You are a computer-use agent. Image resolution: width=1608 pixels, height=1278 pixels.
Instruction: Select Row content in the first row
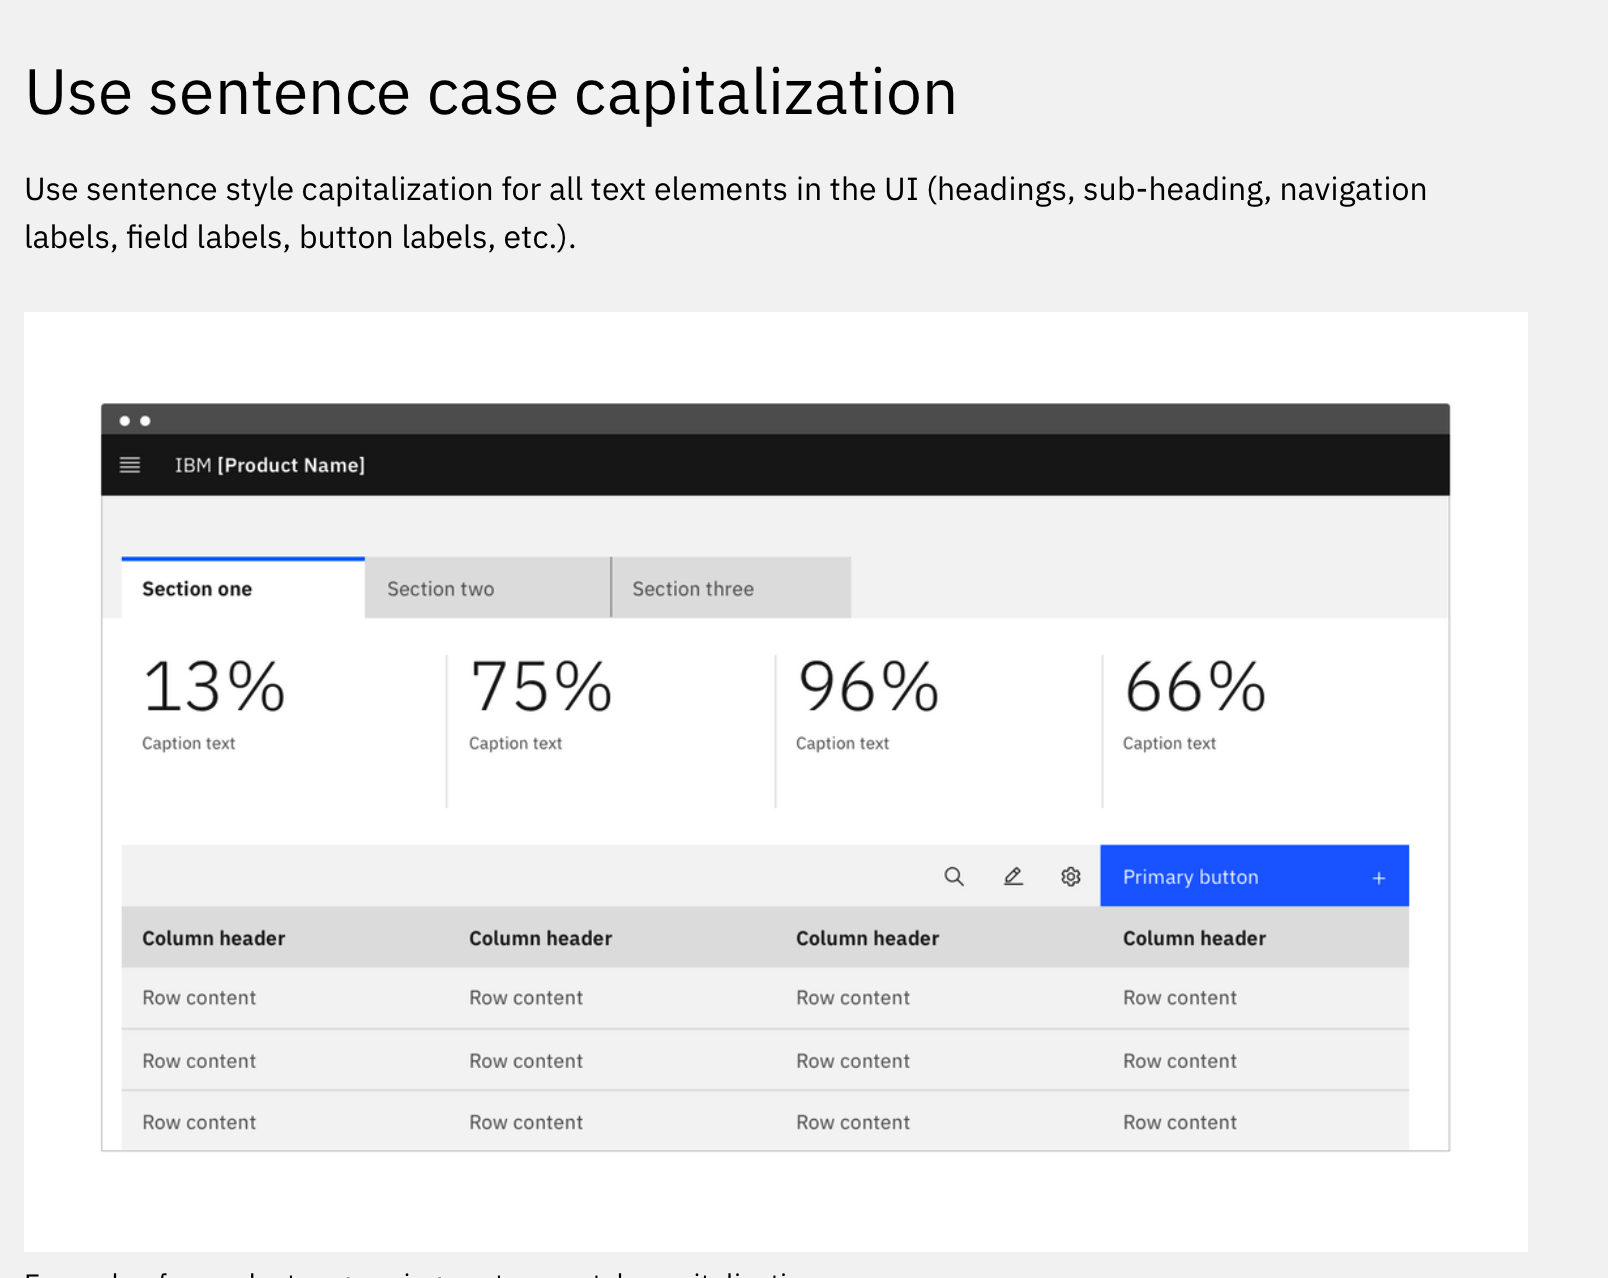pyautogui.click(x=199, y=997)
